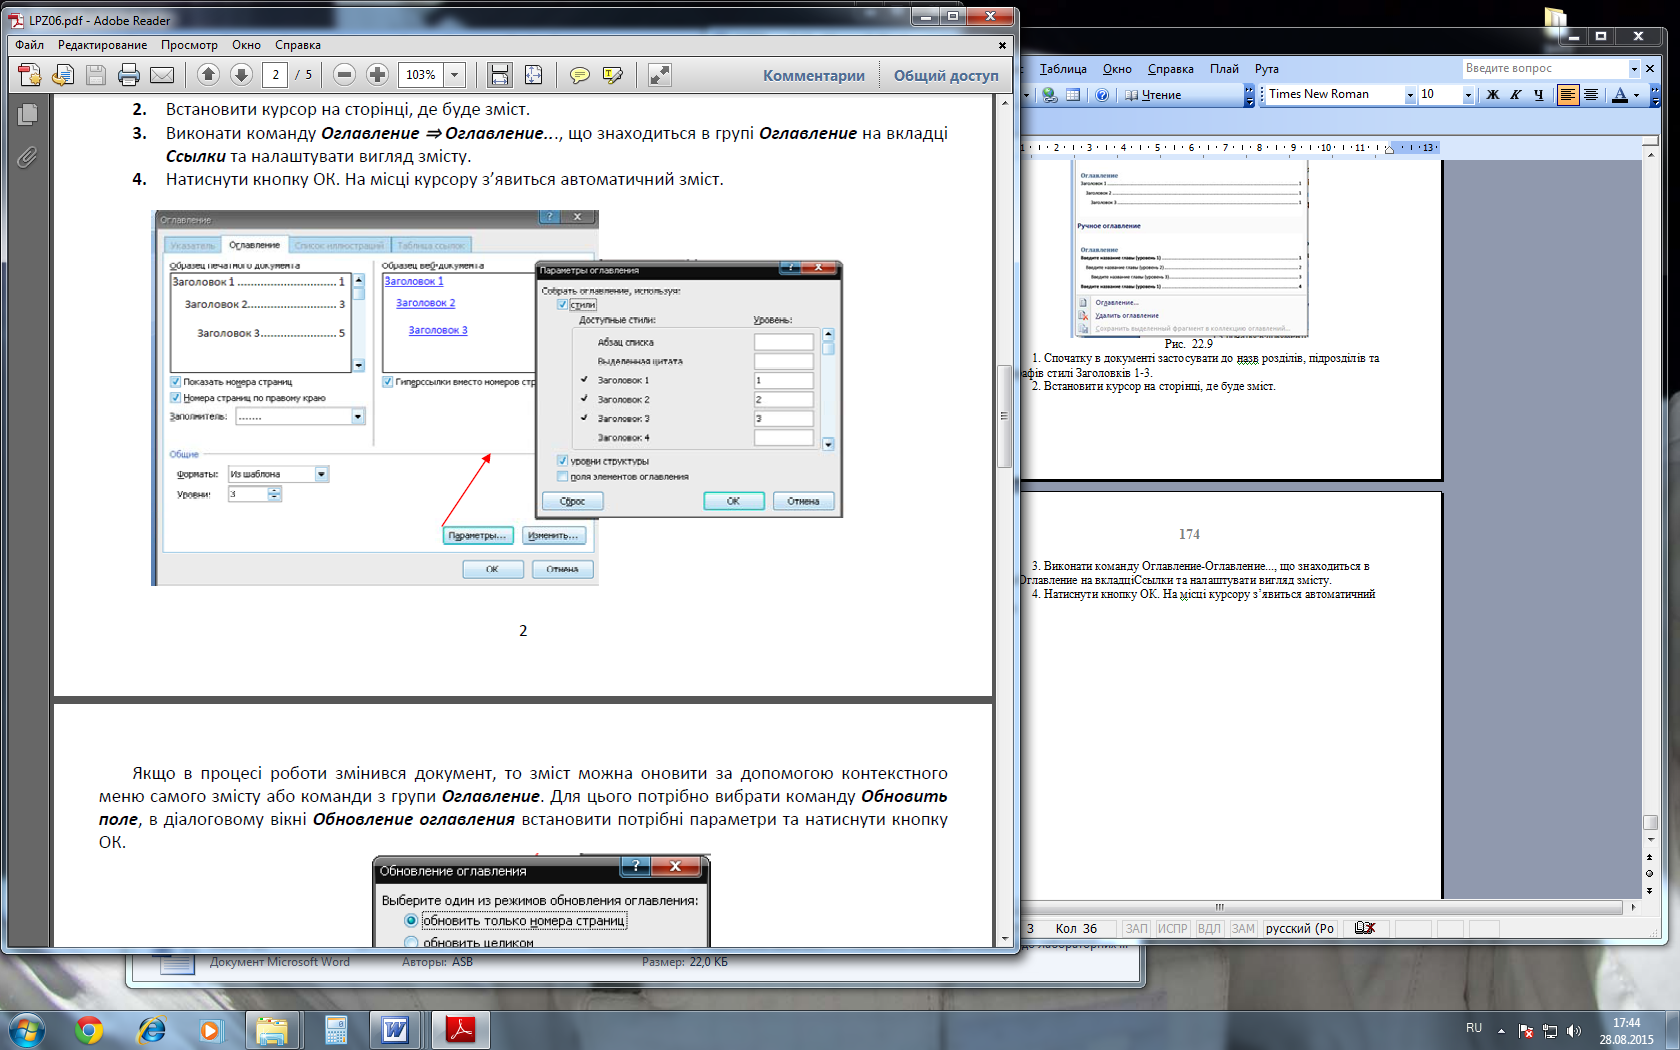
Task: Open the page thumbnails panel in Reader
Action: (x=27, y=115)
